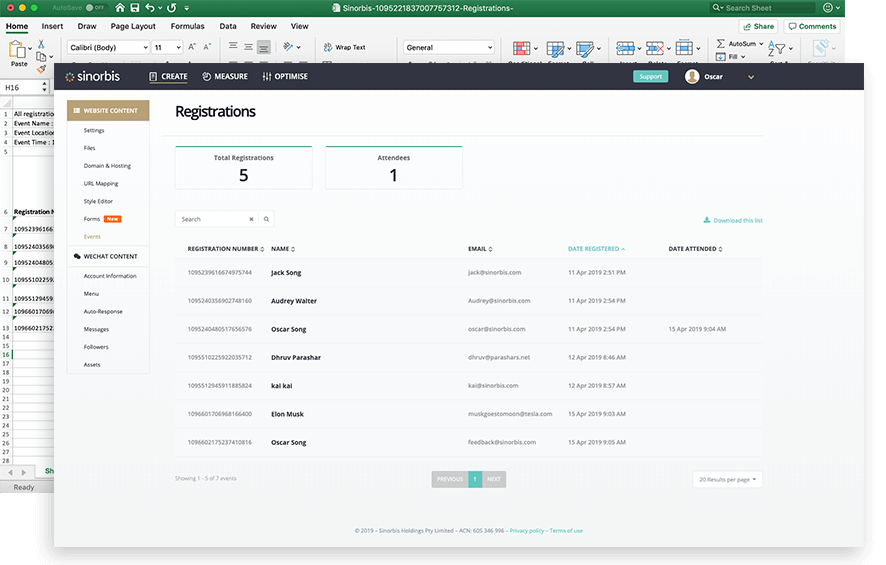
Task: Click Download this list link
Action: (733, 220)
